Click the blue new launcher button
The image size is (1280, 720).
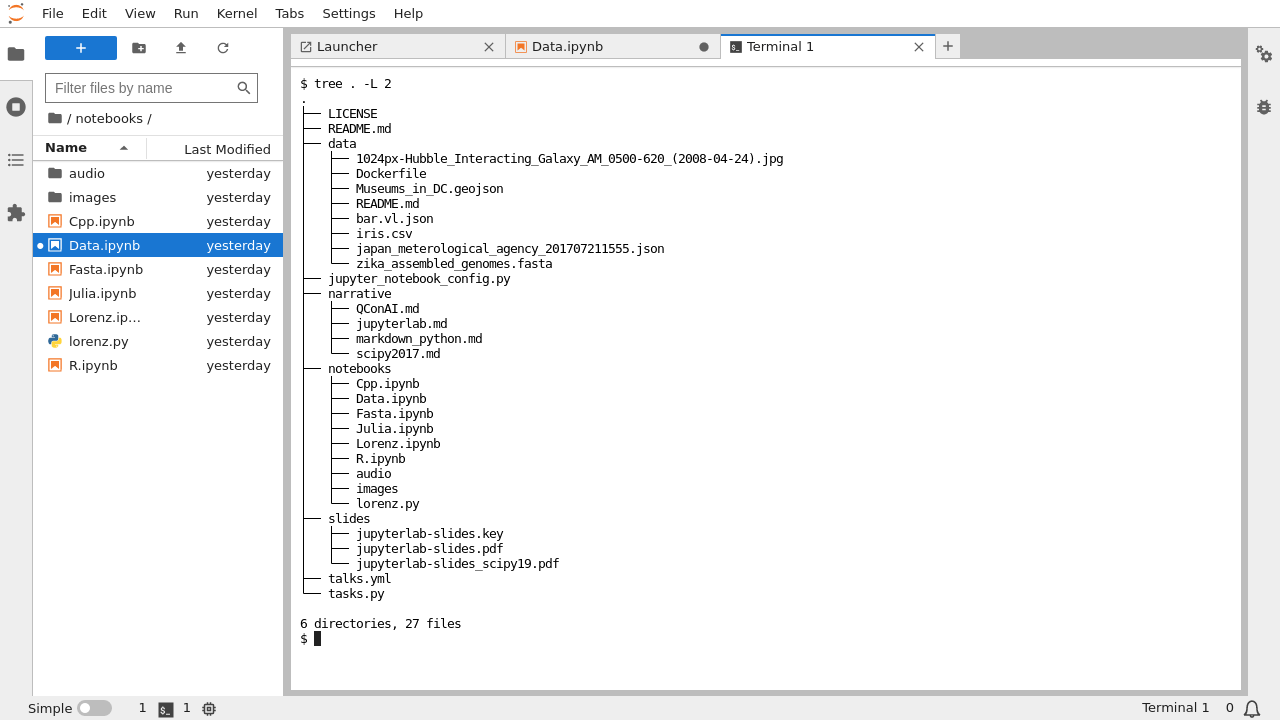pyautogui.click(x=81, y=47)
